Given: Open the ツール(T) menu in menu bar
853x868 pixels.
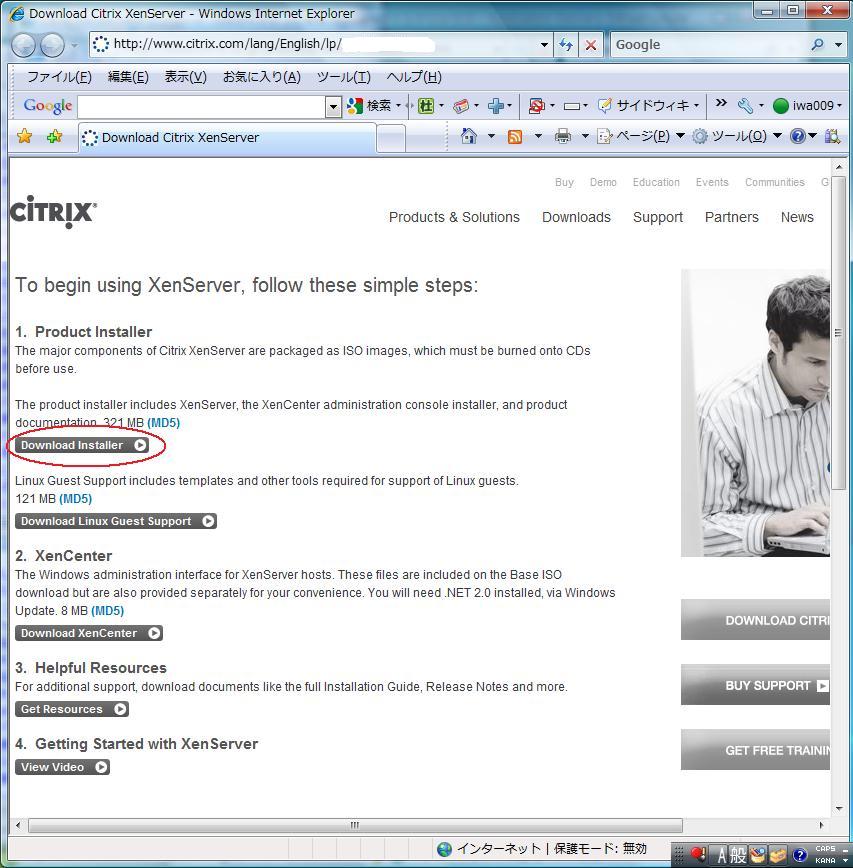Looking at the screenshot, I should 344,77.
